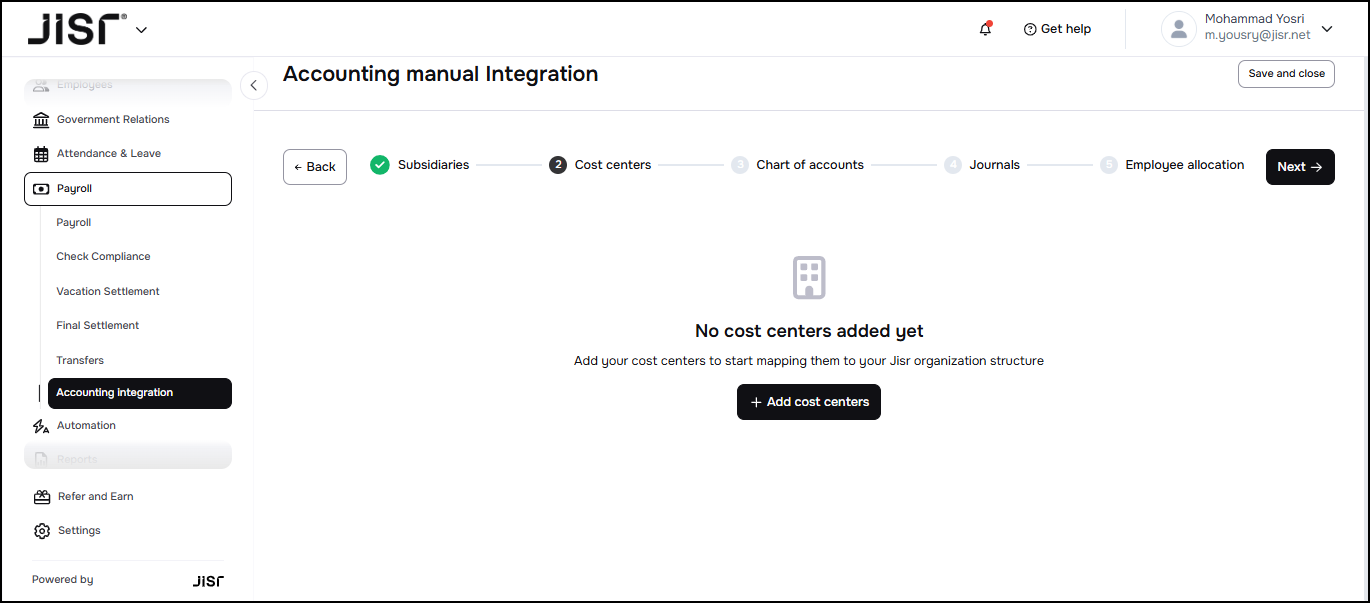
Task: Go to the Subsidiaries completed step
Action: click(420, 165)
